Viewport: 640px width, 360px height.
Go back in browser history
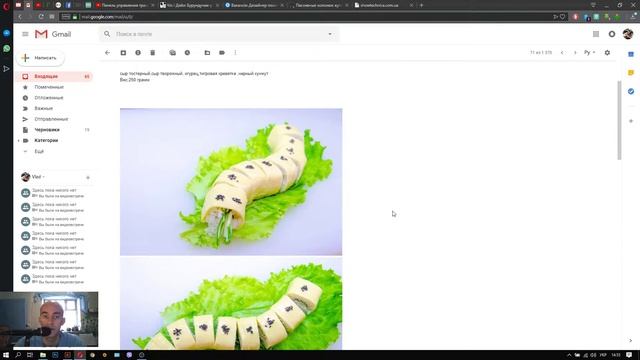20,17
